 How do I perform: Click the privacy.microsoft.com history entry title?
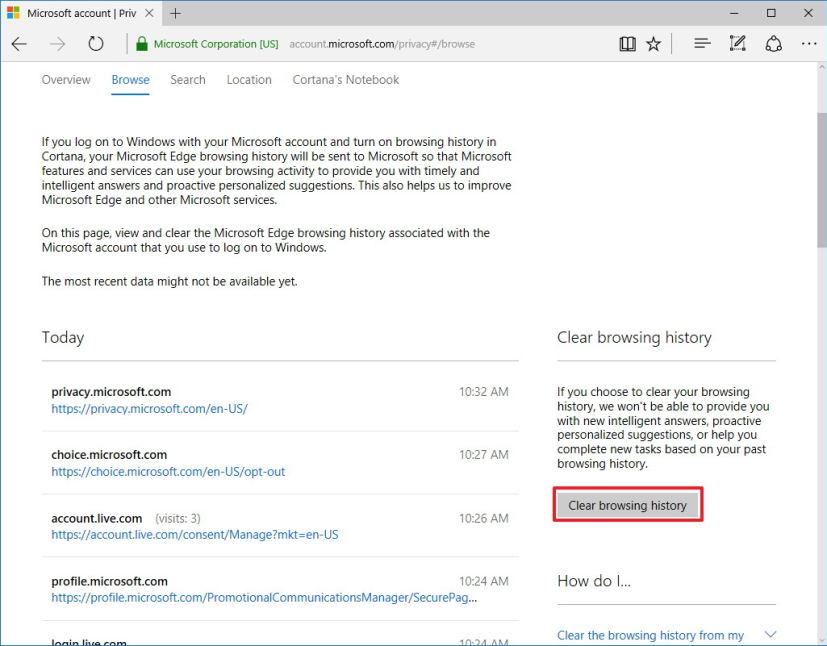click(x=111, y=392)
